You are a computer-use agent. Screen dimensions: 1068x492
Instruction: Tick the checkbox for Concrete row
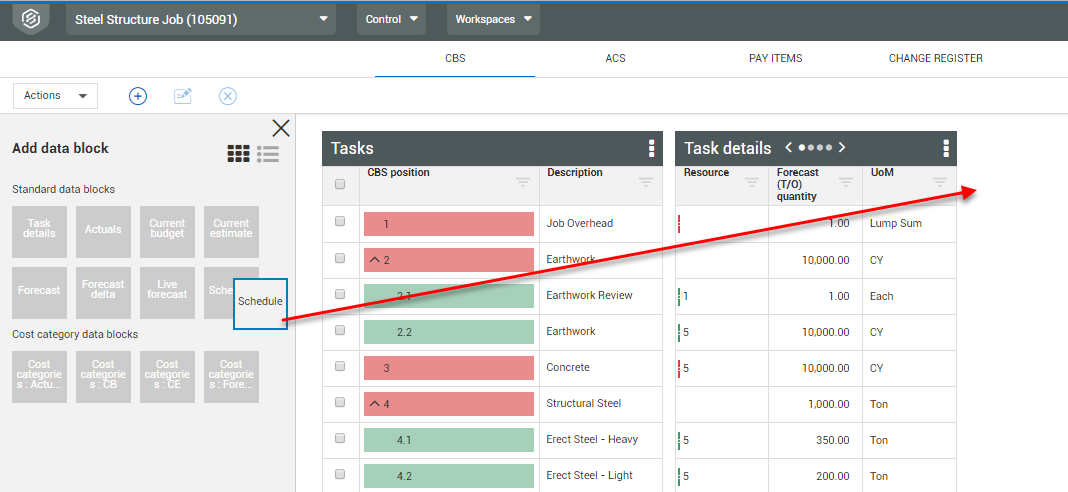point(340,367)
